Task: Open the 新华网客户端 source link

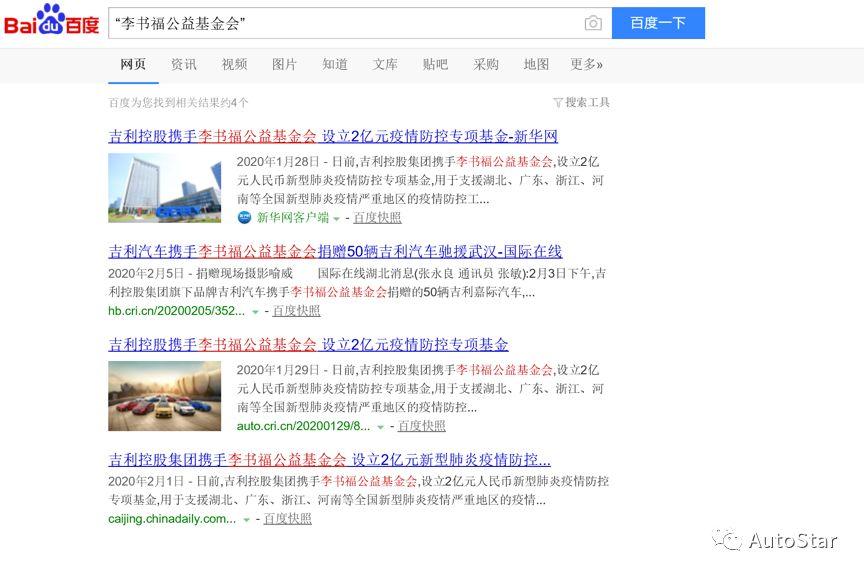Action: tap(293, 217)
